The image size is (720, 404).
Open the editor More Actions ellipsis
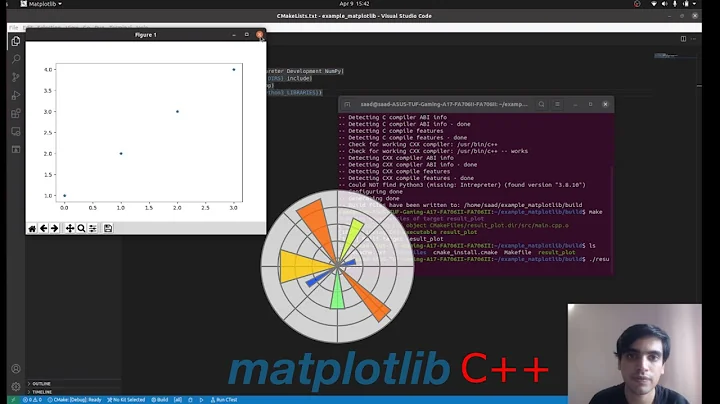693,39
